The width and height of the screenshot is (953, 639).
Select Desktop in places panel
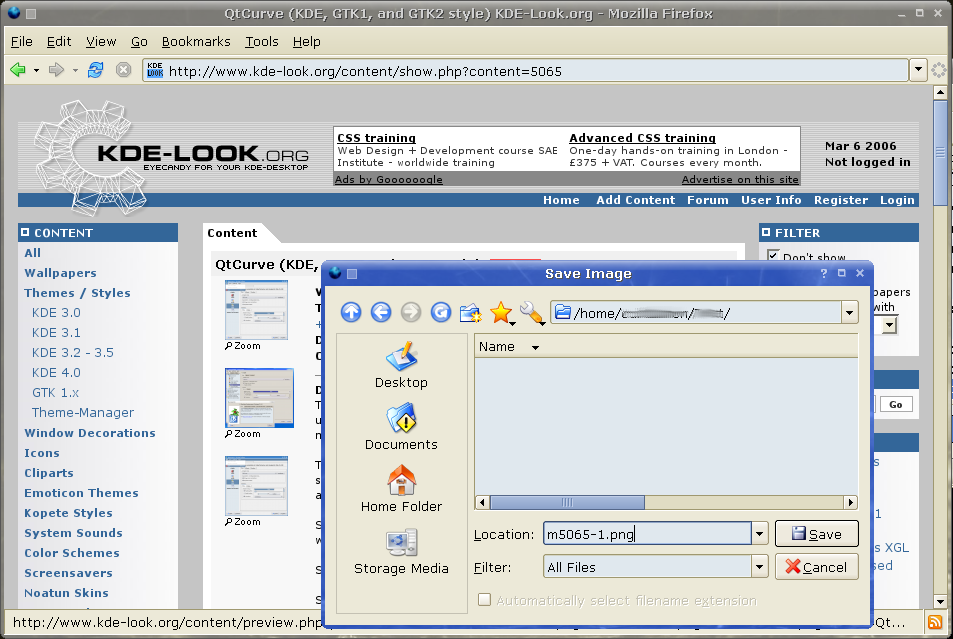pyautogui.click(x=401, y=365)
